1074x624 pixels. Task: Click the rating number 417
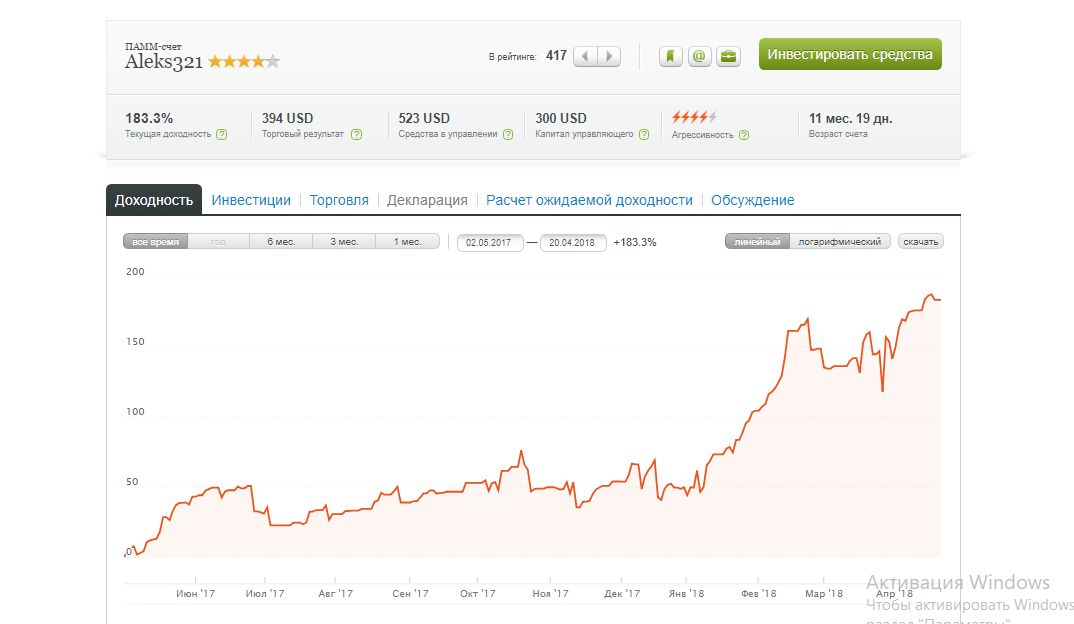pos(556,55)
